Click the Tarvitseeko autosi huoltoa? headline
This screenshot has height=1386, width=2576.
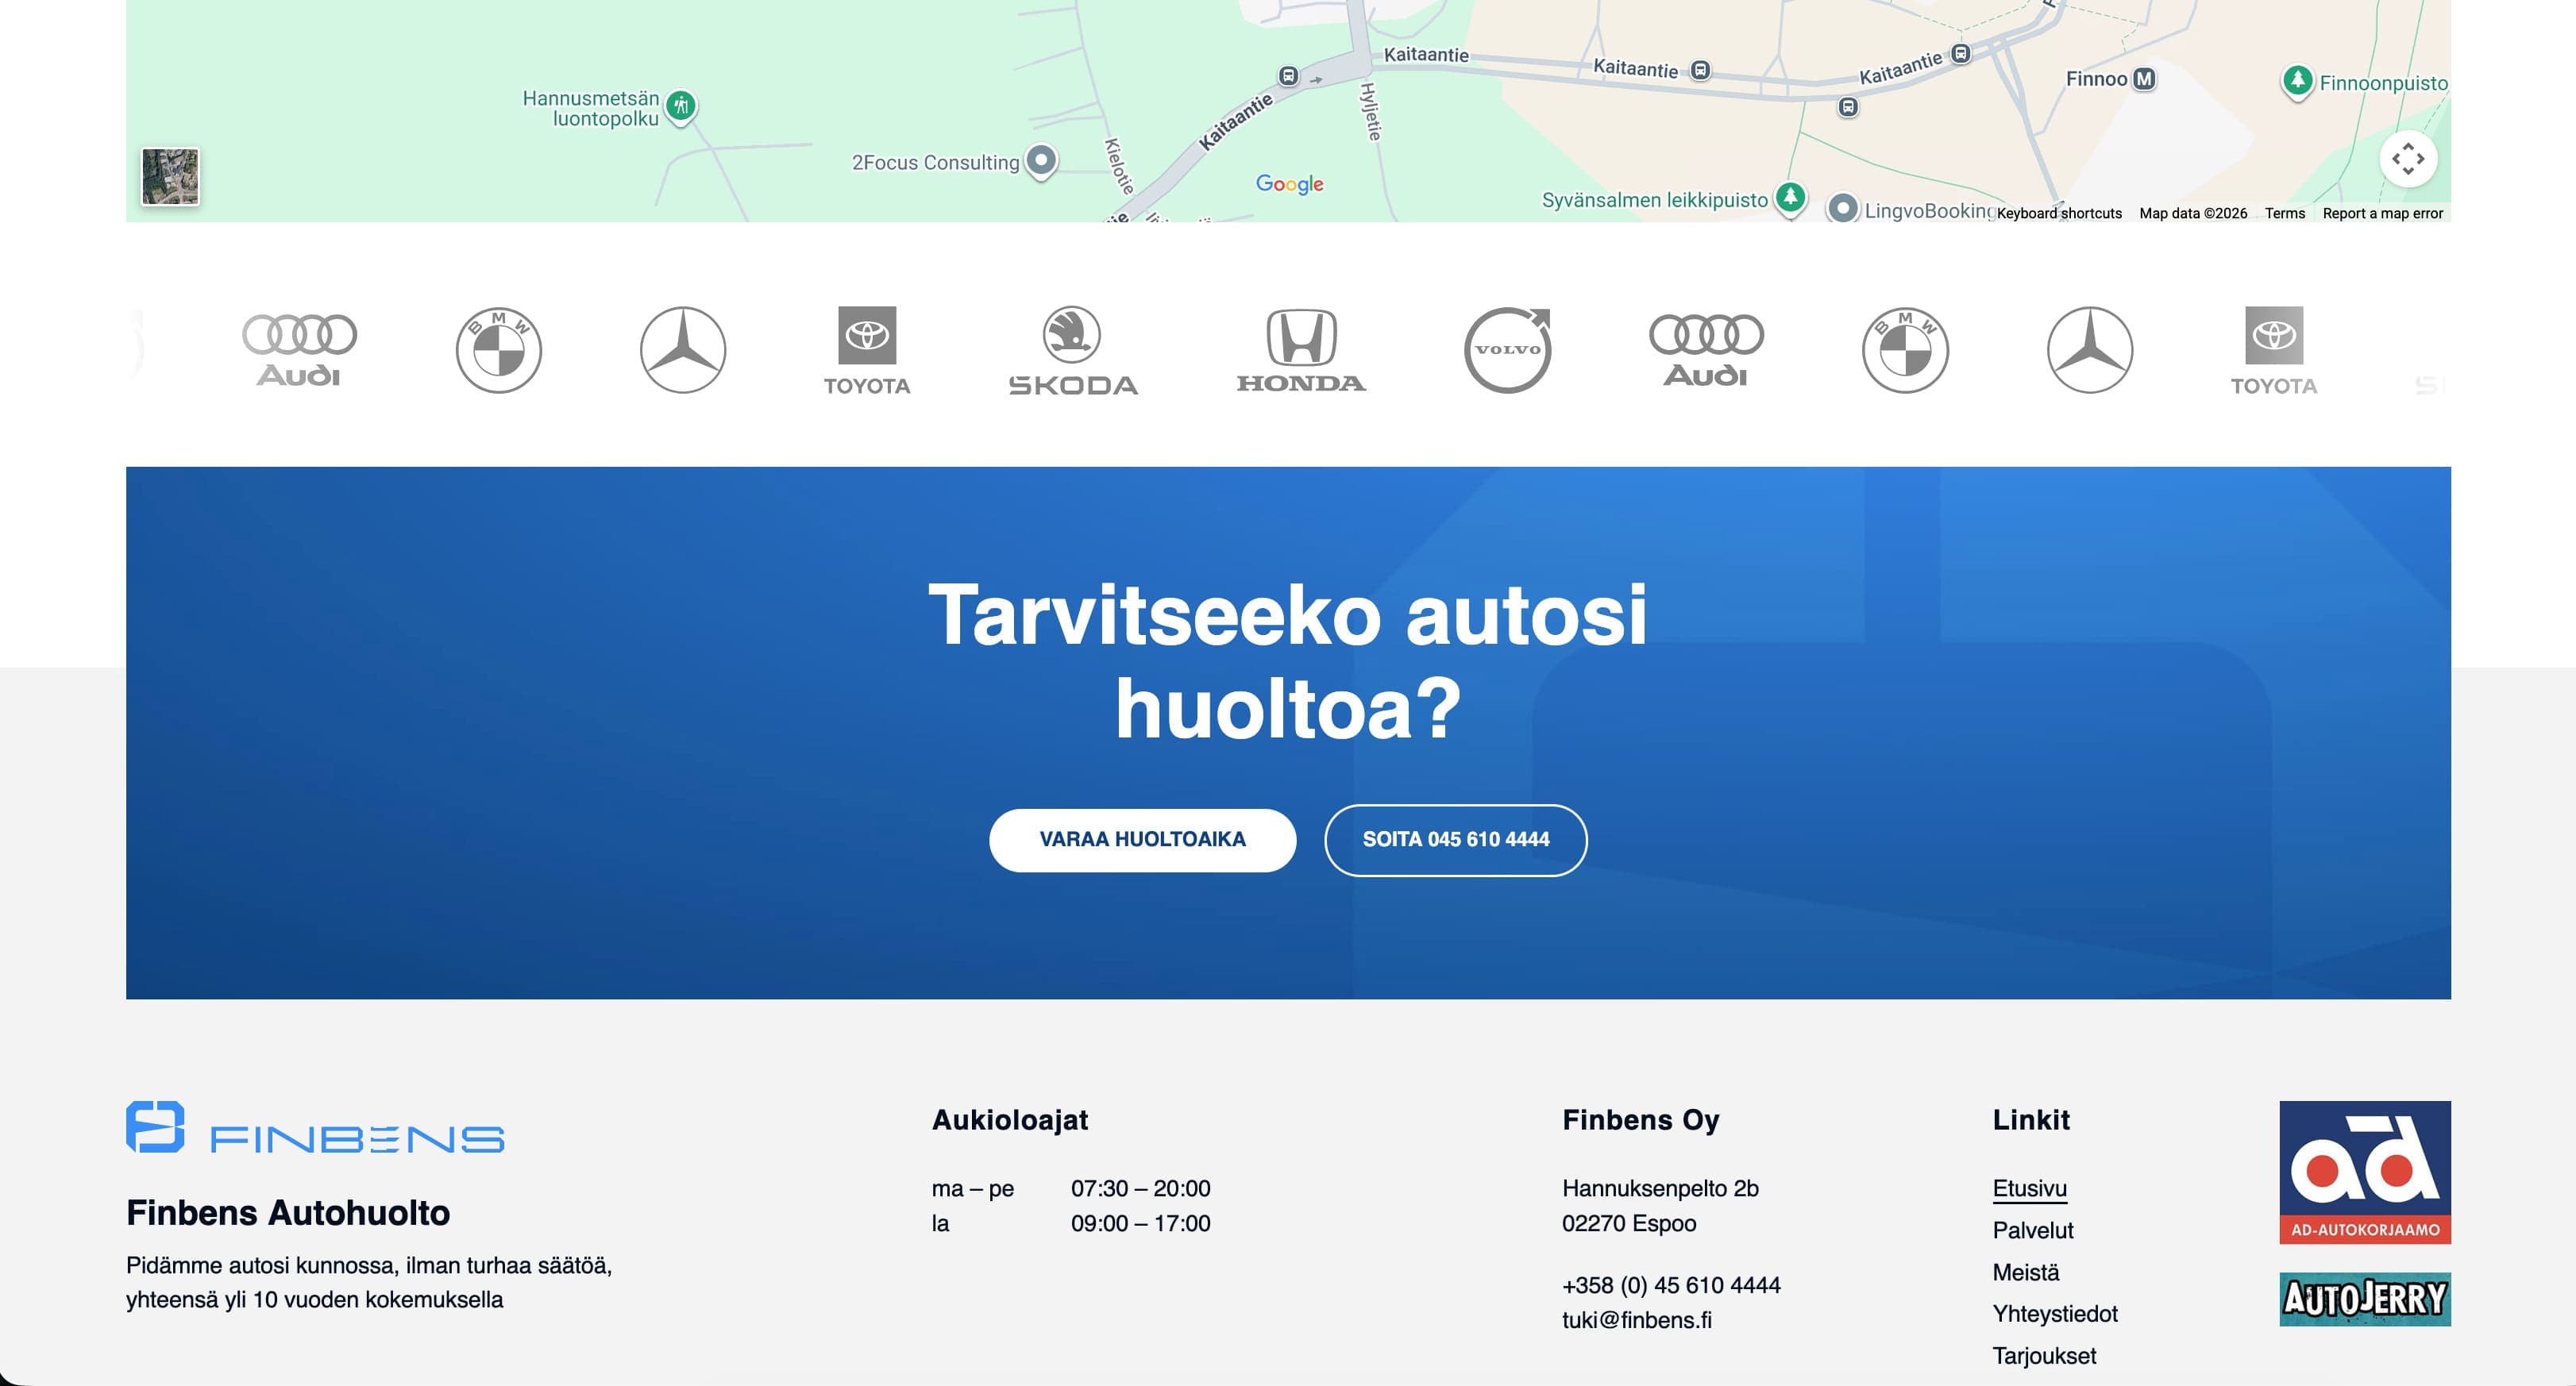pyautogui.click(x=1288, y=661)
